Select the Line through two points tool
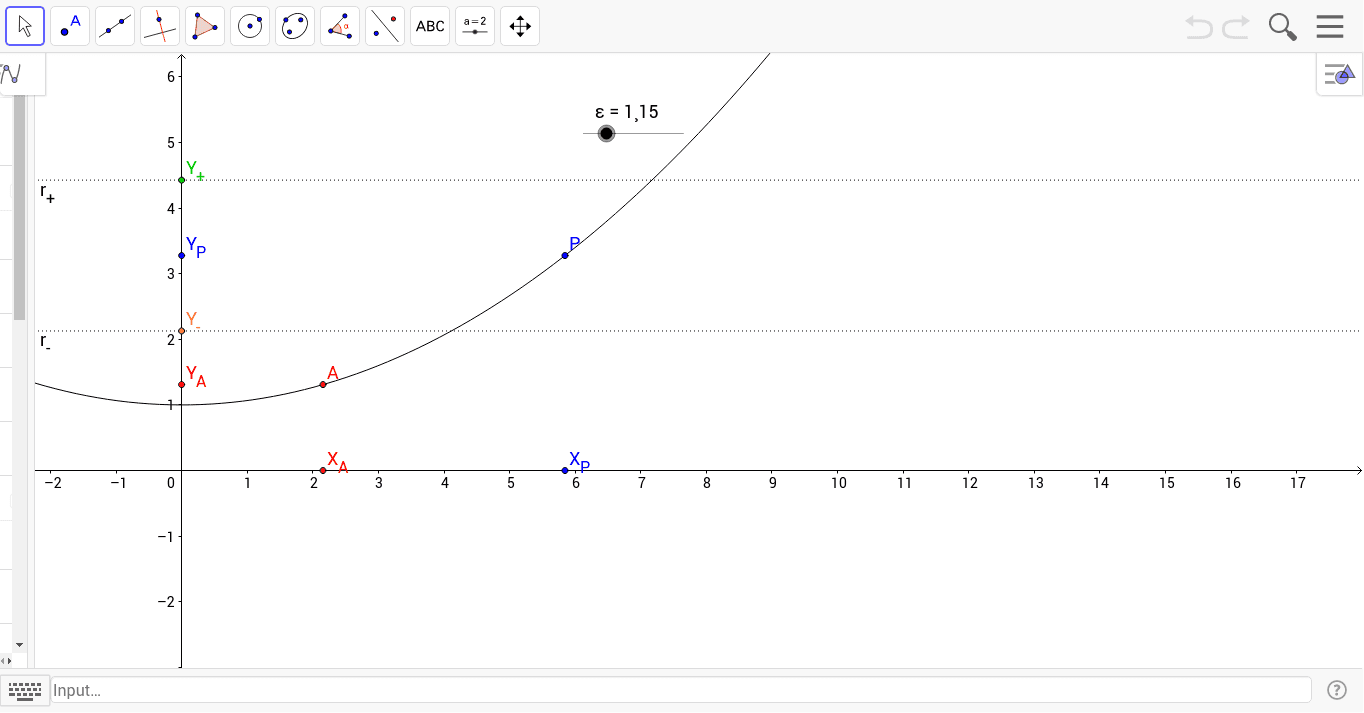This screenshot has height=713, width=1364. [115, 26]
